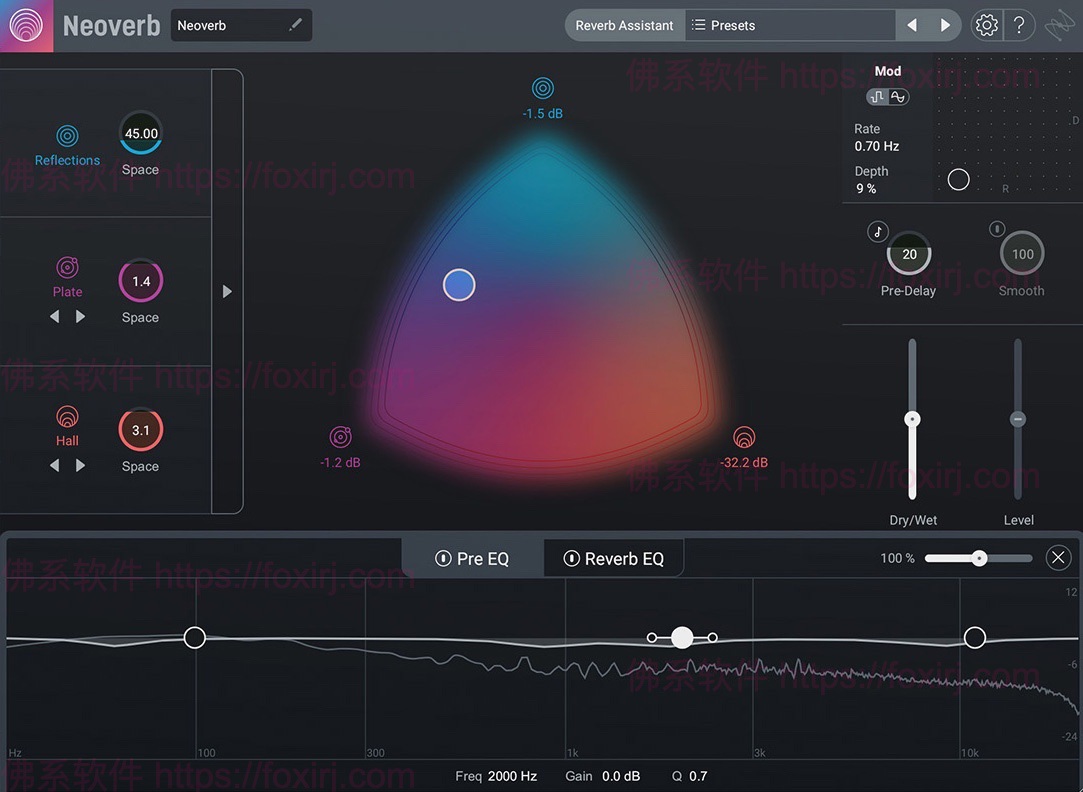
Task: Switch to the Pre EQ tab
Action: 485,558
